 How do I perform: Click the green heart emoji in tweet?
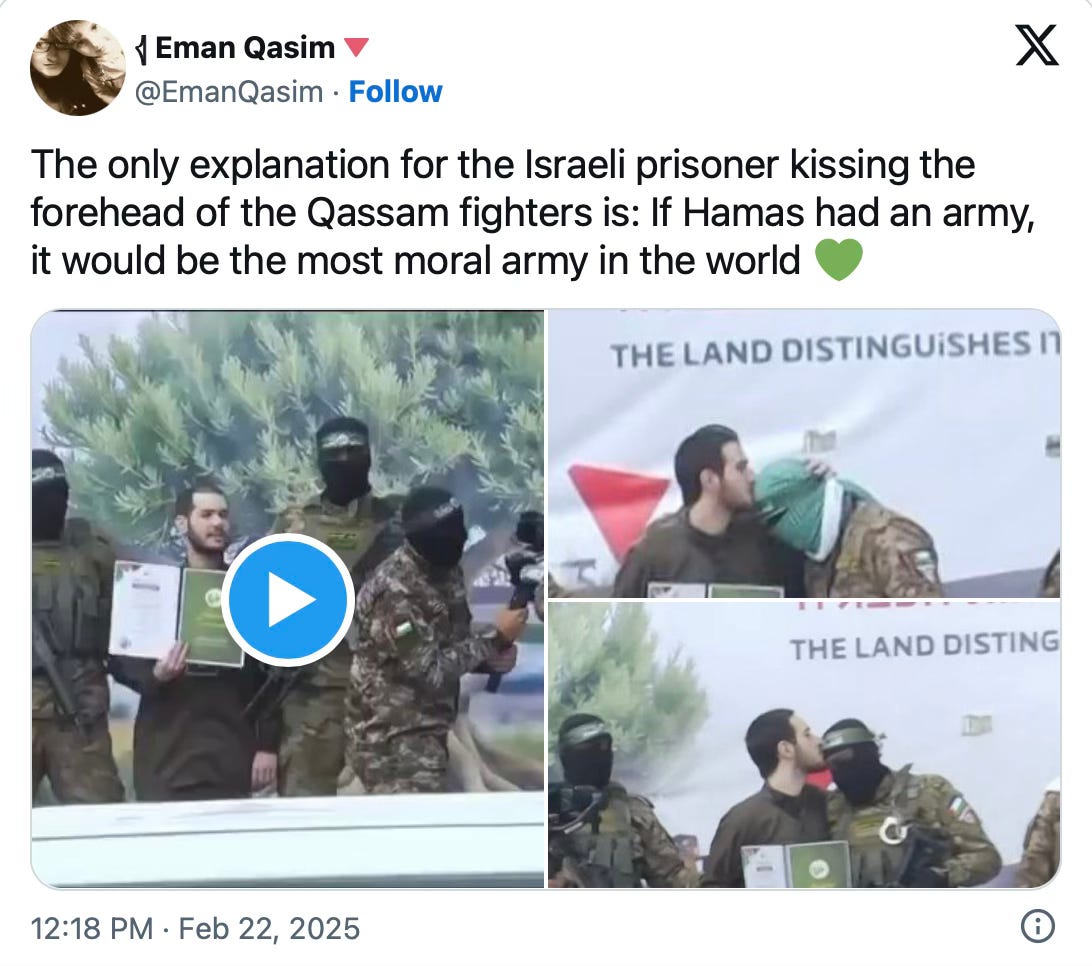[838, 260]
